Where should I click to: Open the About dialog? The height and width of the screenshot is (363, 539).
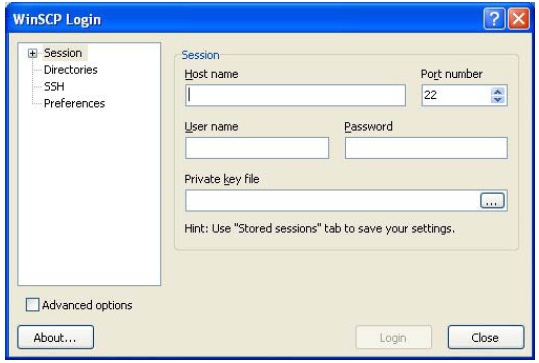pyautogui.click(x=55, y=337)
